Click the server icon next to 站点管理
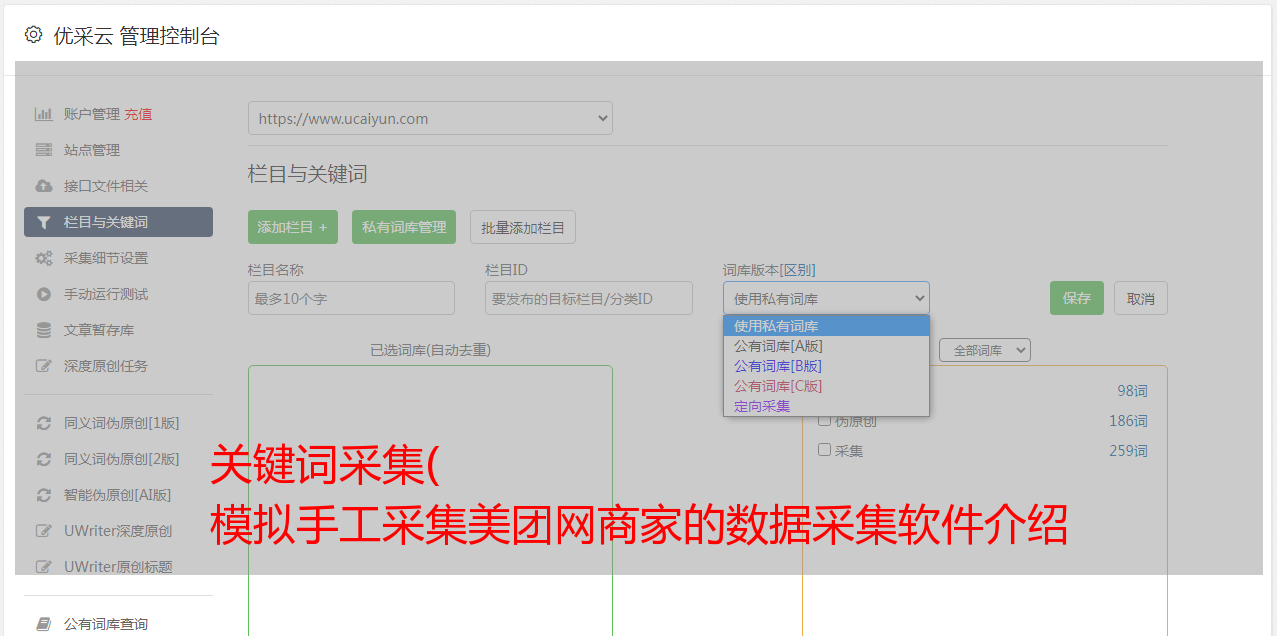The width and height of the screenshot is (1277, 636). [x=44, y=150]
